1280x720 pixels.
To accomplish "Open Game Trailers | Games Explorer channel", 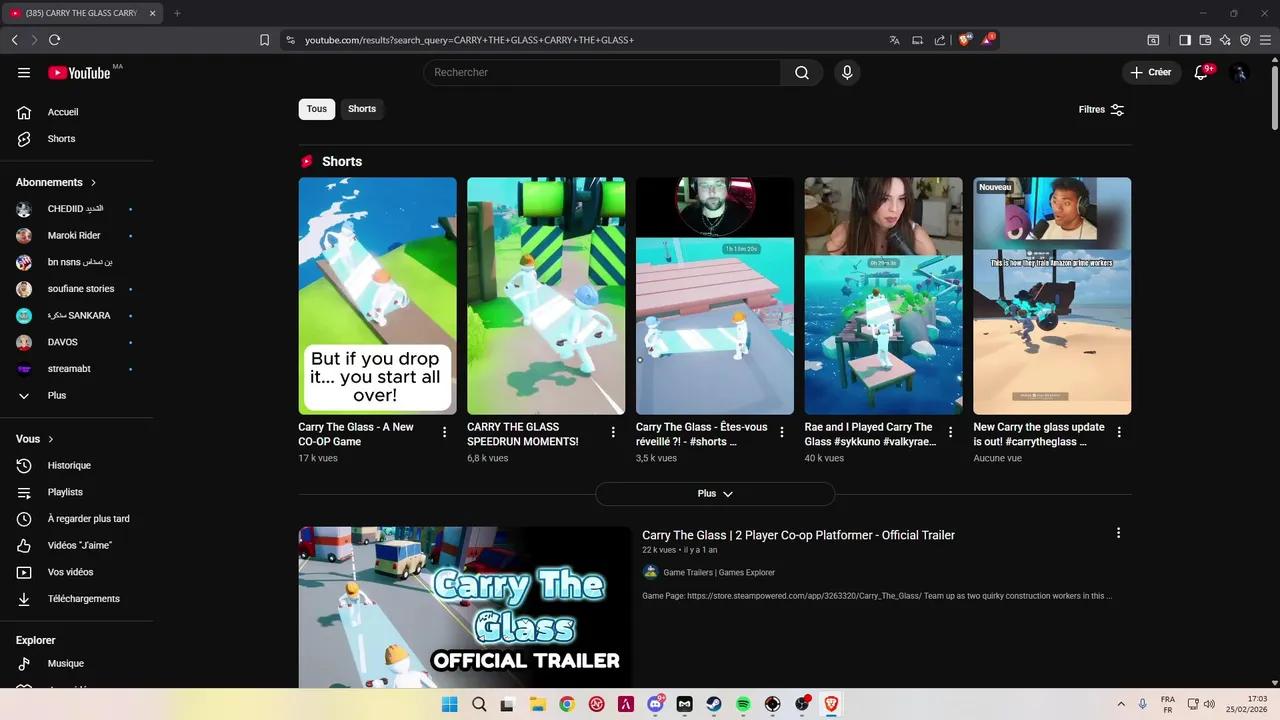I will click(x=719, y=573).
